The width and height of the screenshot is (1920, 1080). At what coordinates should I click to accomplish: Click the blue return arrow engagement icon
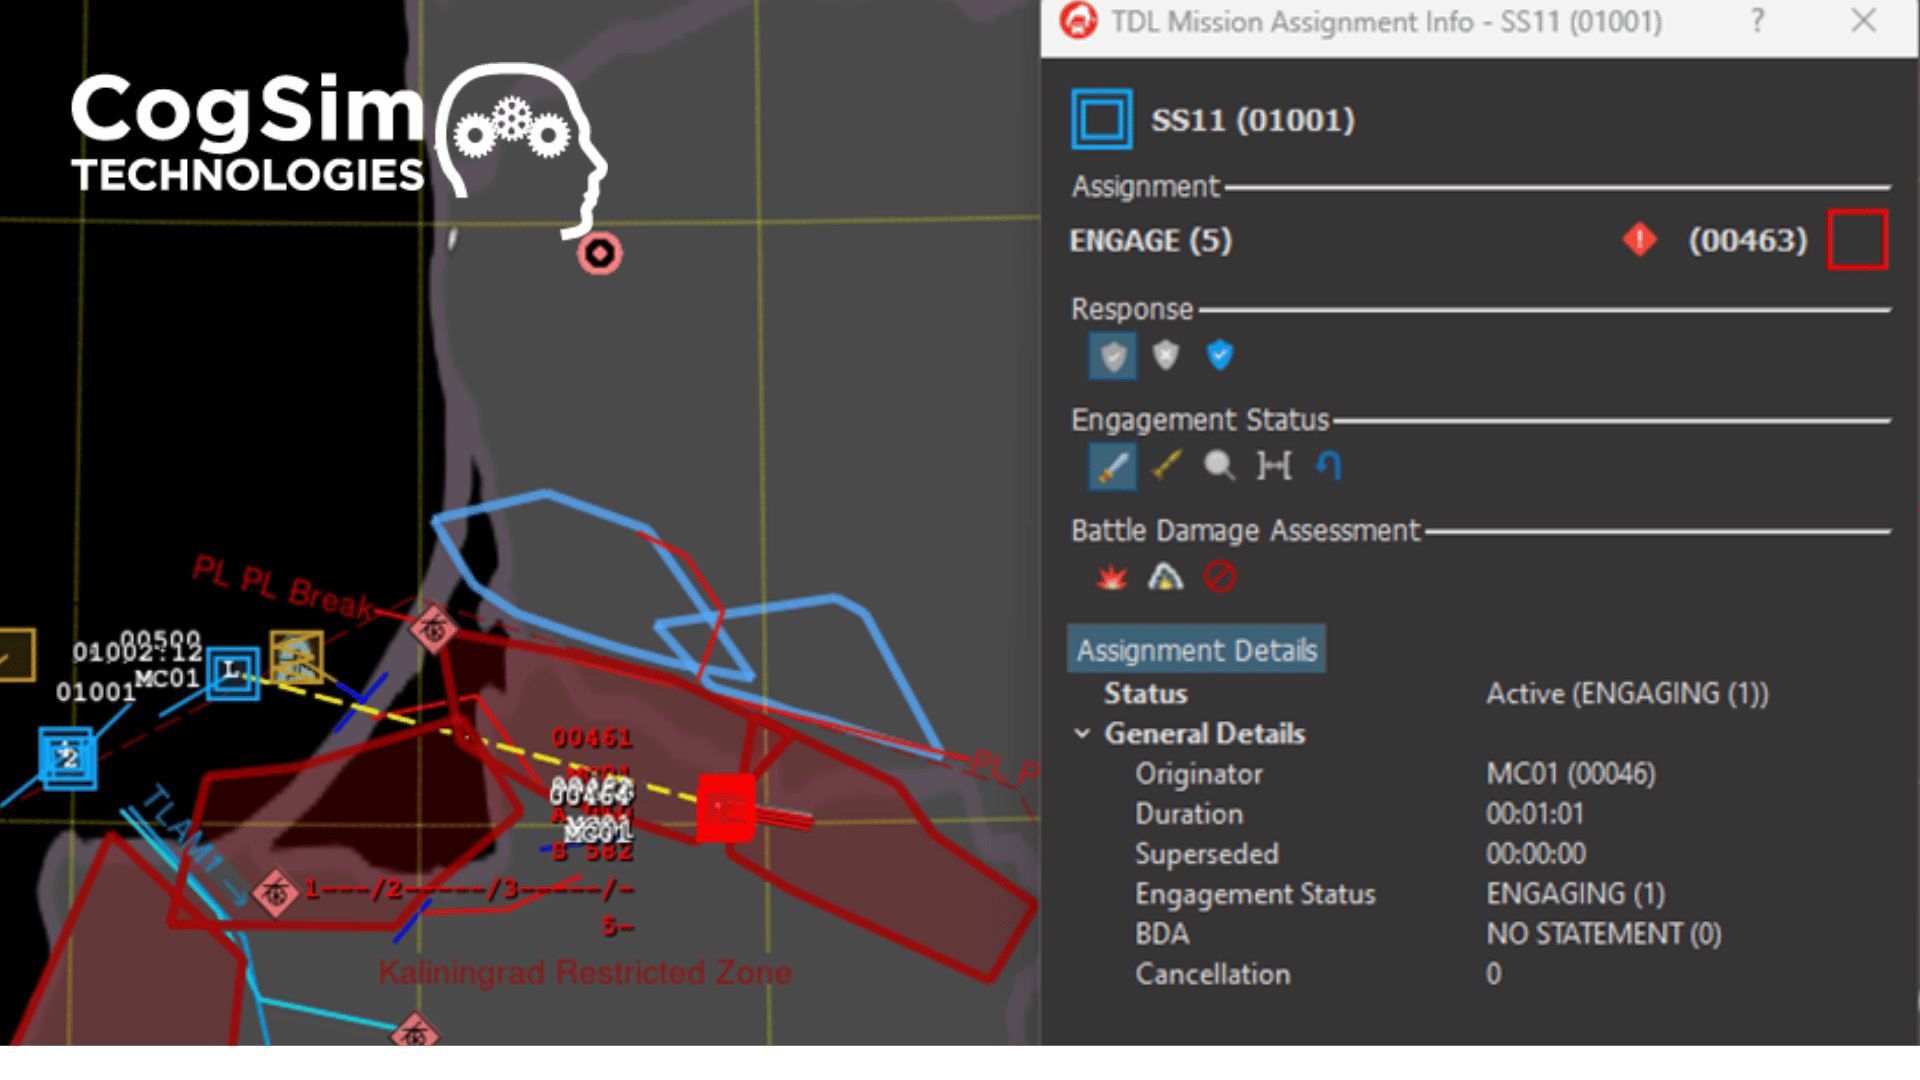[1328, 465]
